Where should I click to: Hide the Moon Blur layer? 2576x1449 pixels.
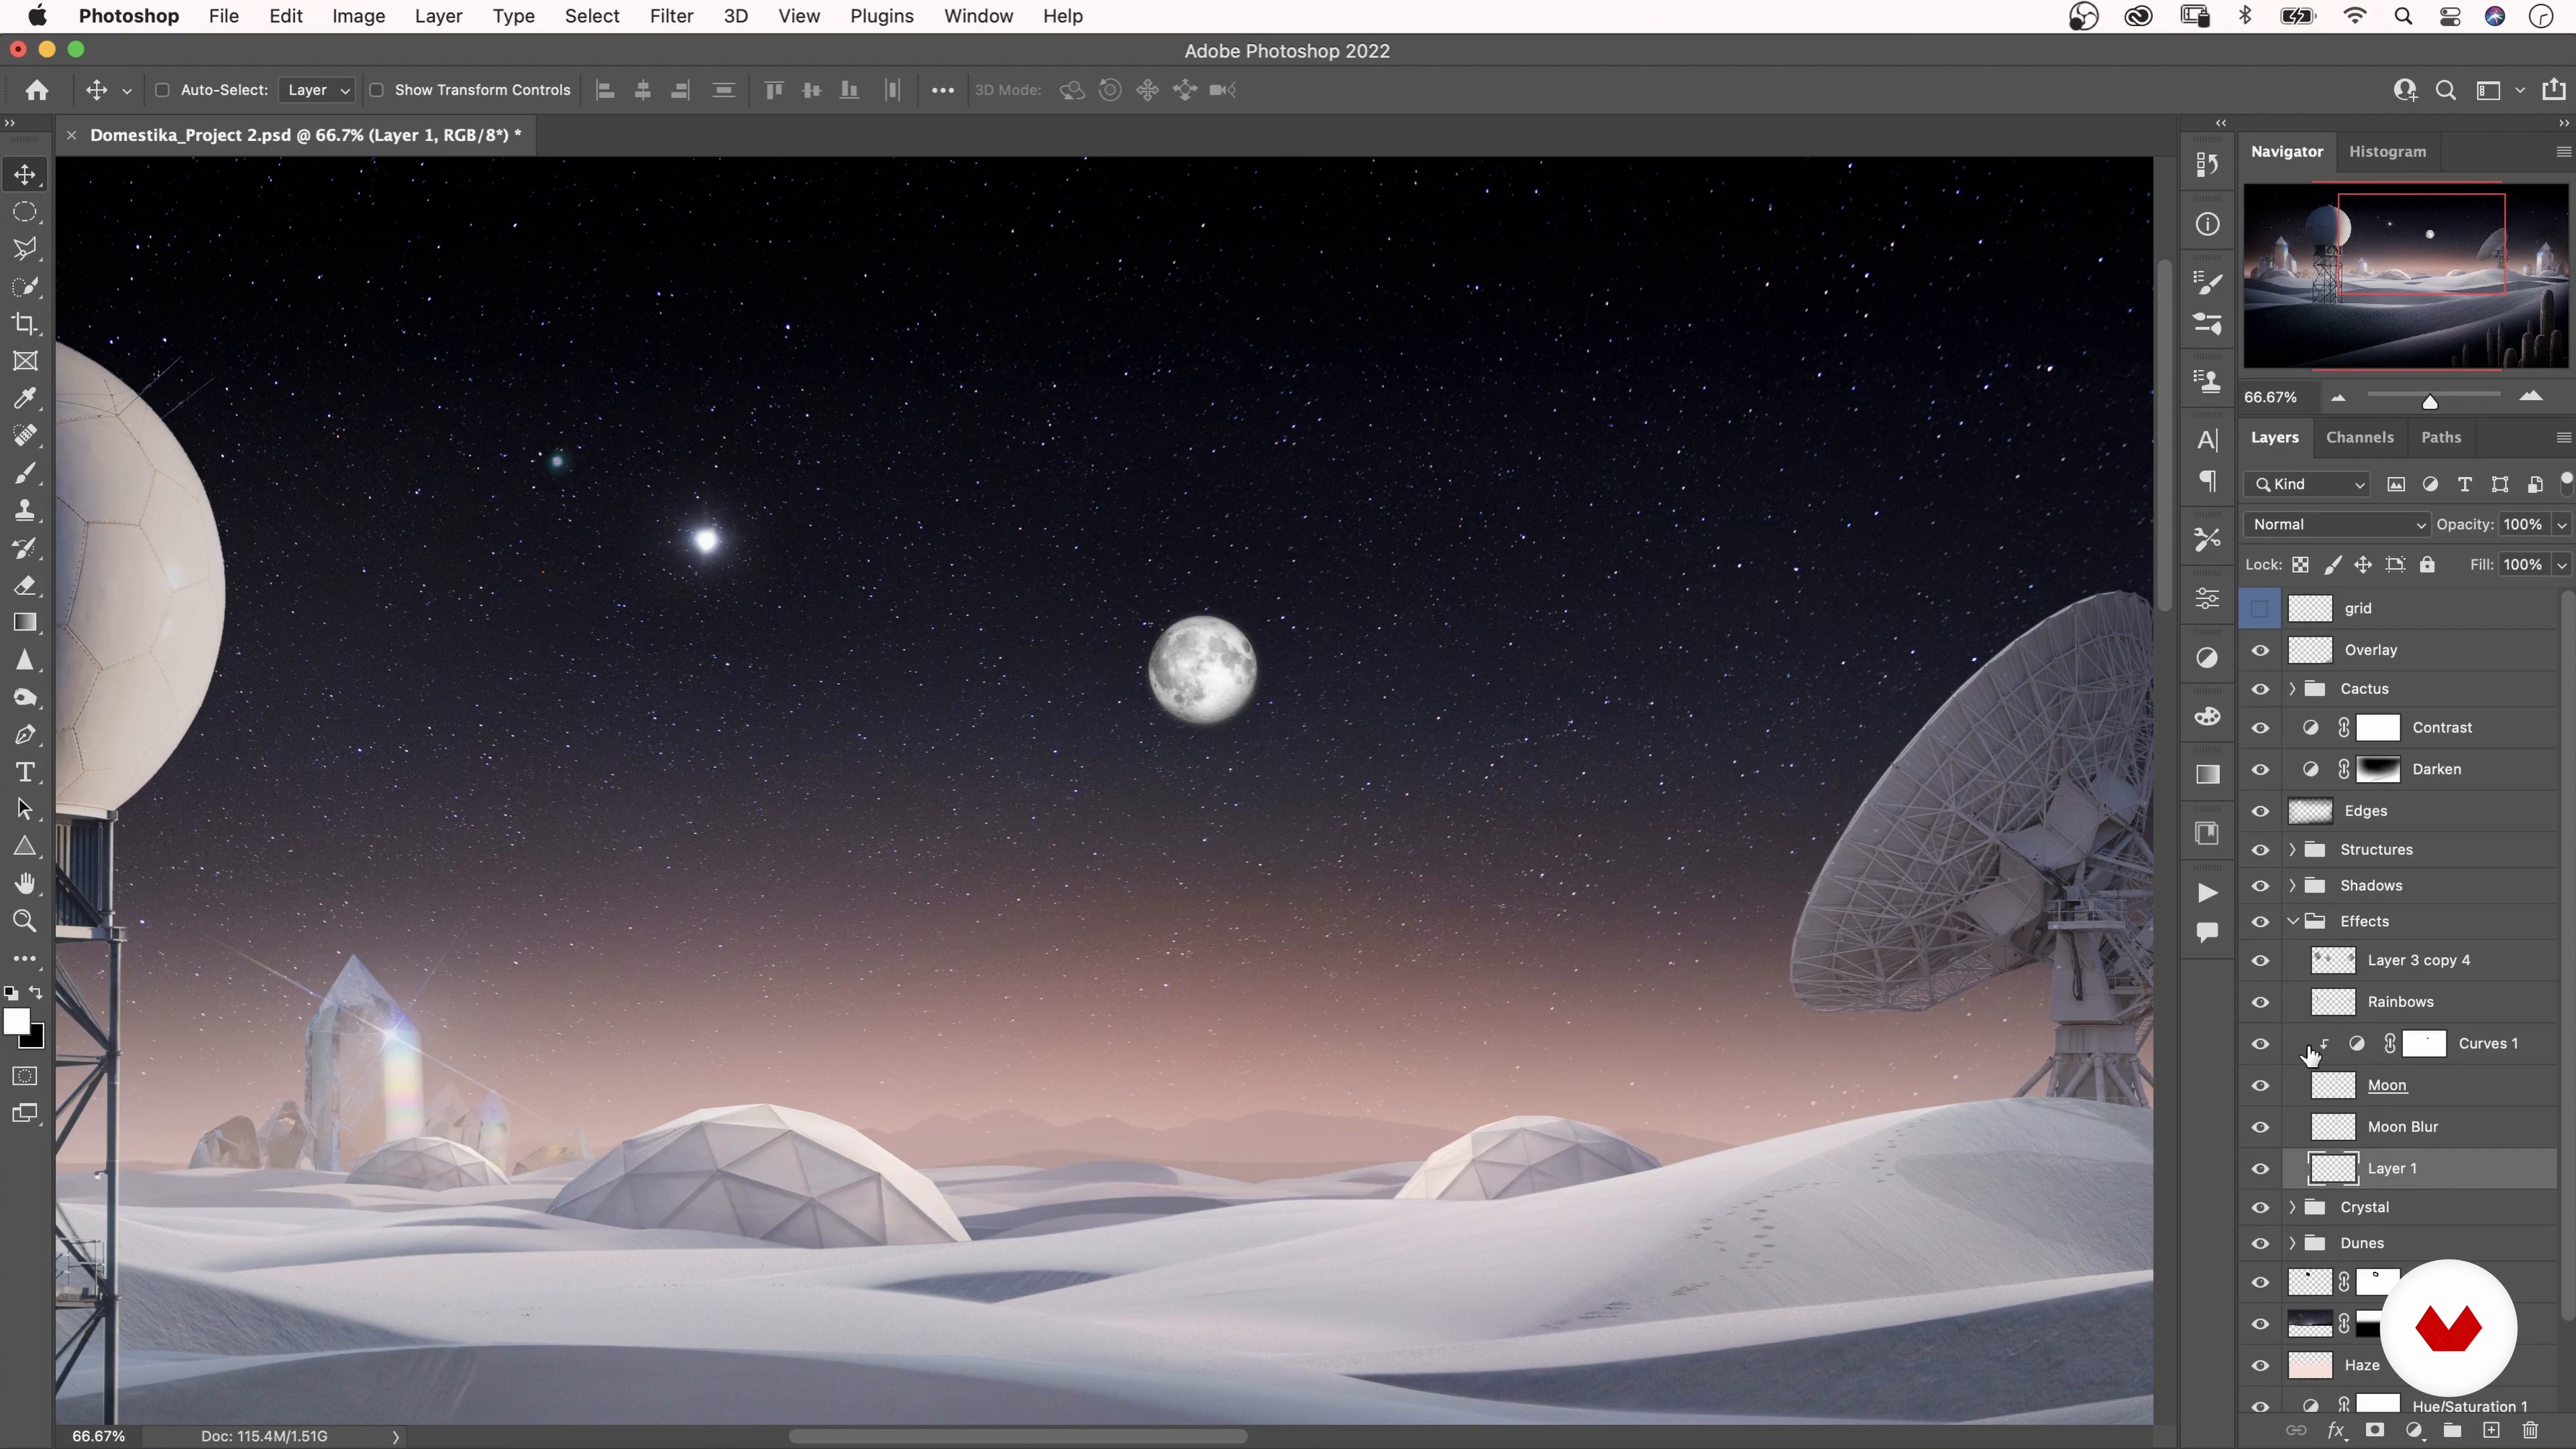(2260, 1127)
